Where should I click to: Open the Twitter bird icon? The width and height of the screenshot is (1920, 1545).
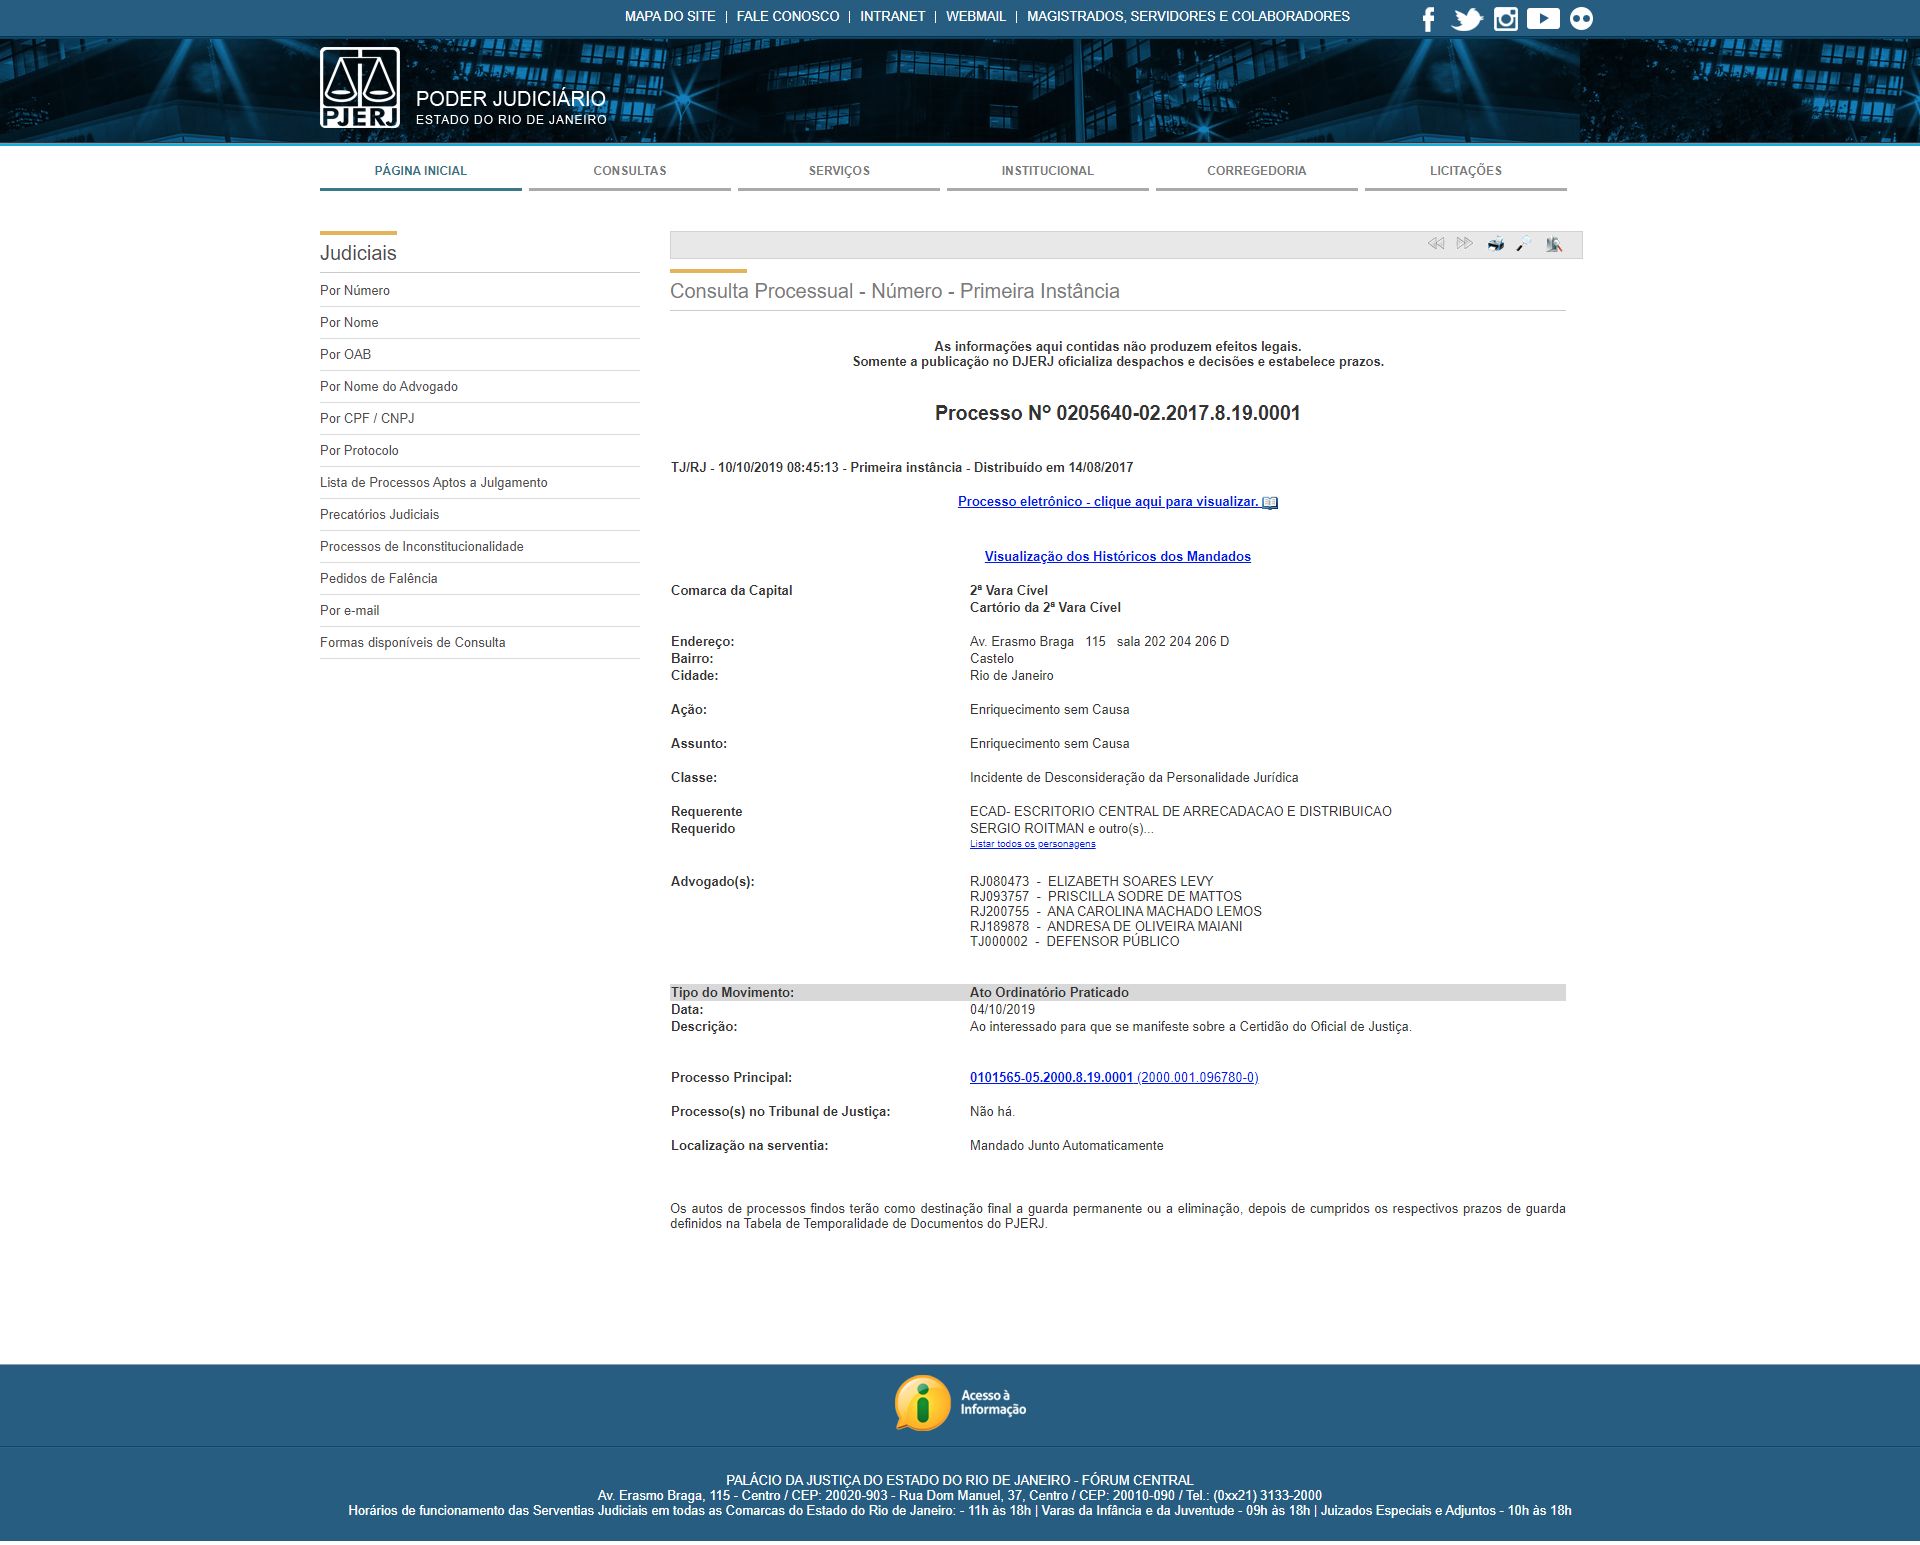[x=1467, y=19]
